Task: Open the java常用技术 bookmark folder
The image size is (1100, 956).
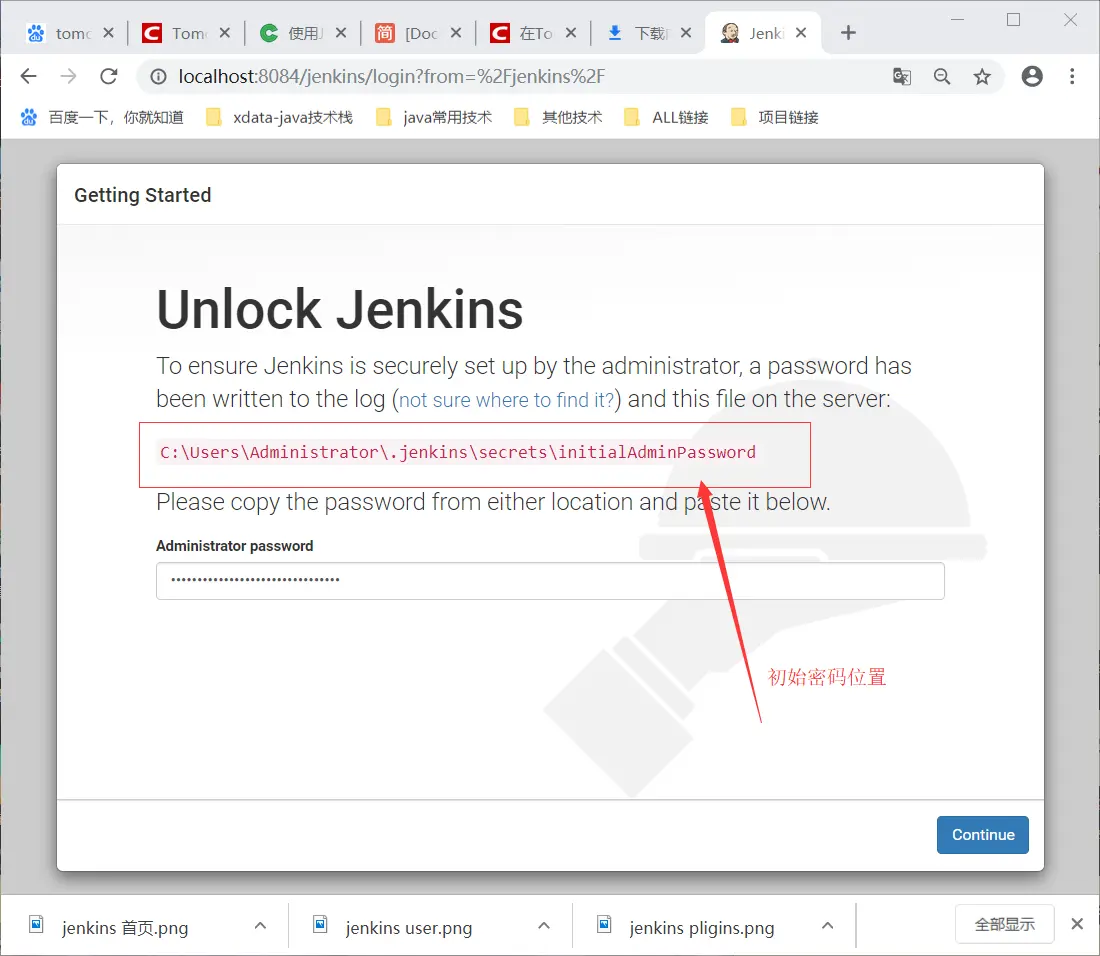Action: click(432, 116)
